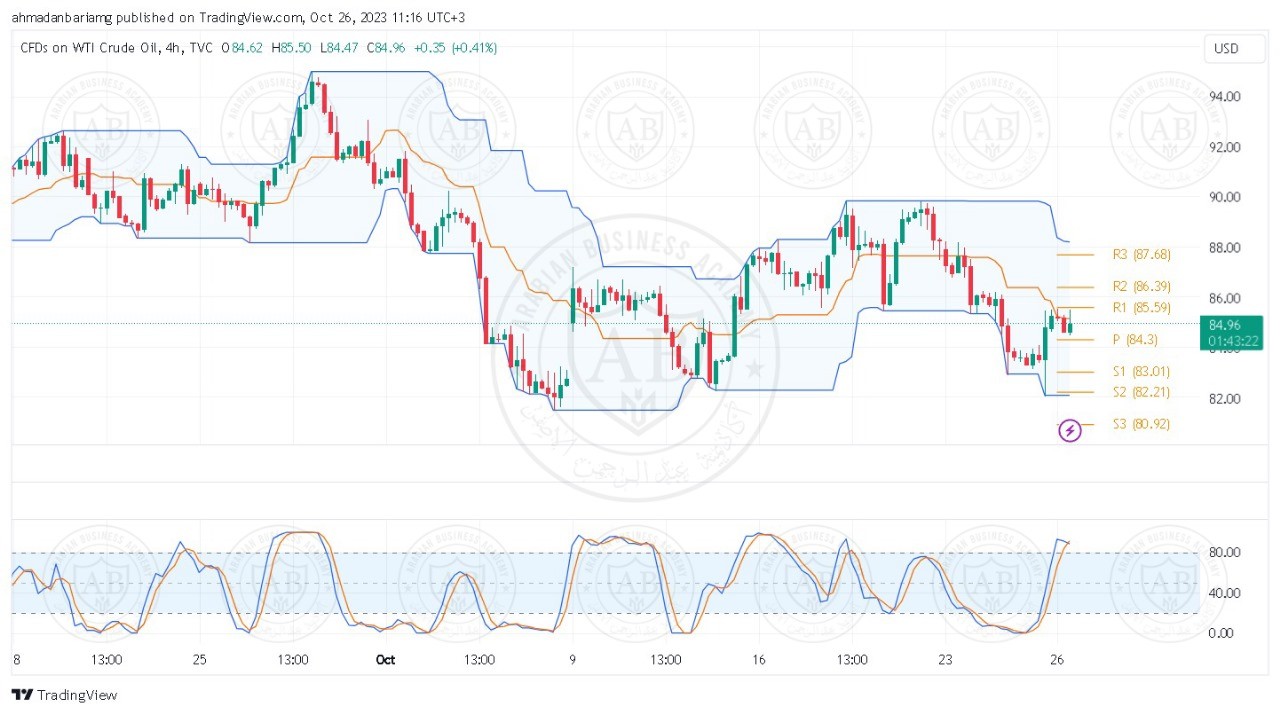Click the 80.00 stochastic axis label
The height and width of the screenshot is (714, 1280).
coord(1225,553)
